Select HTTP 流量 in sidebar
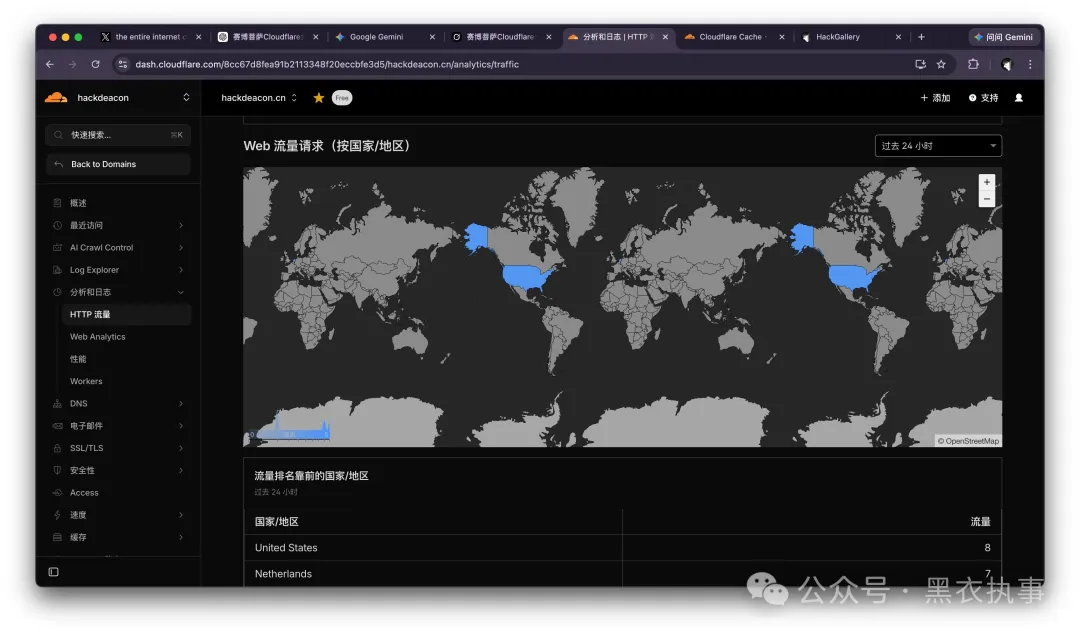The height and width of the screenshot is (634, 1080). [126, 314]
